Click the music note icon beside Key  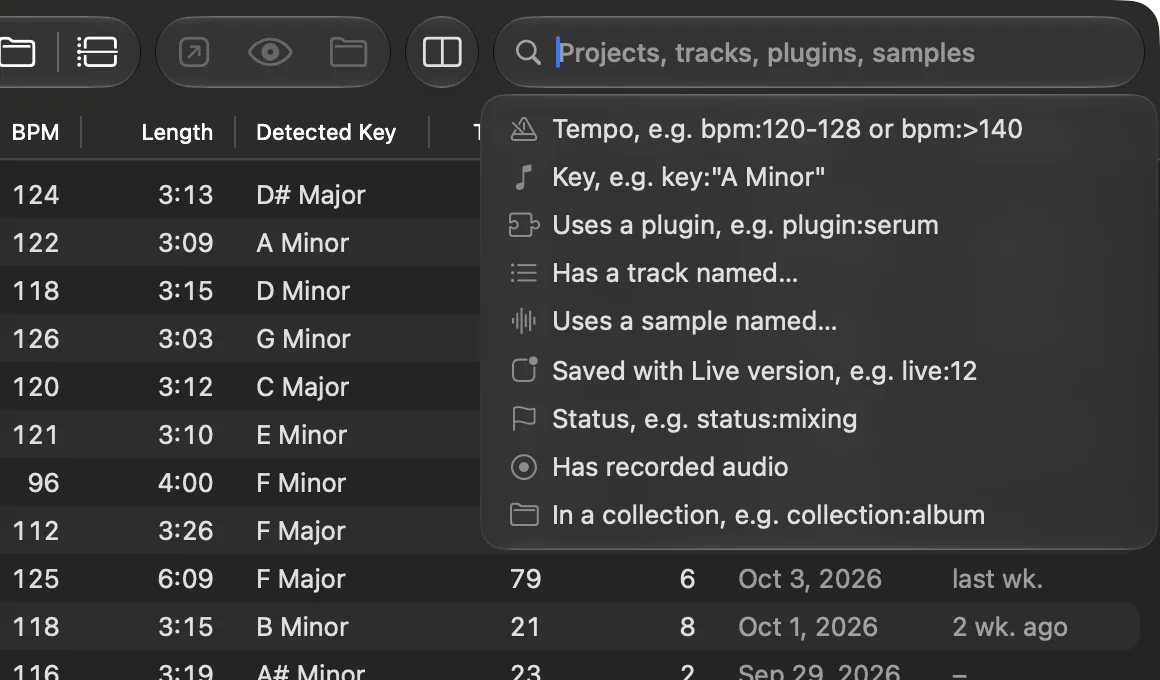pos(524,178)
